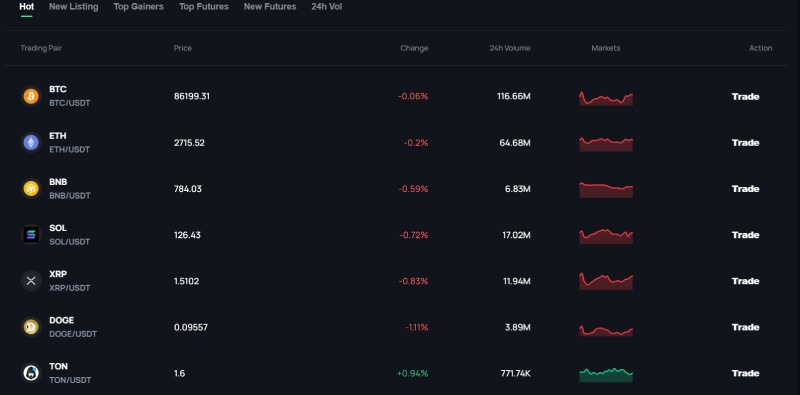800x395 pixels.
Task: Click Trade button for DOGE/USDT
Action: point(745,327)
